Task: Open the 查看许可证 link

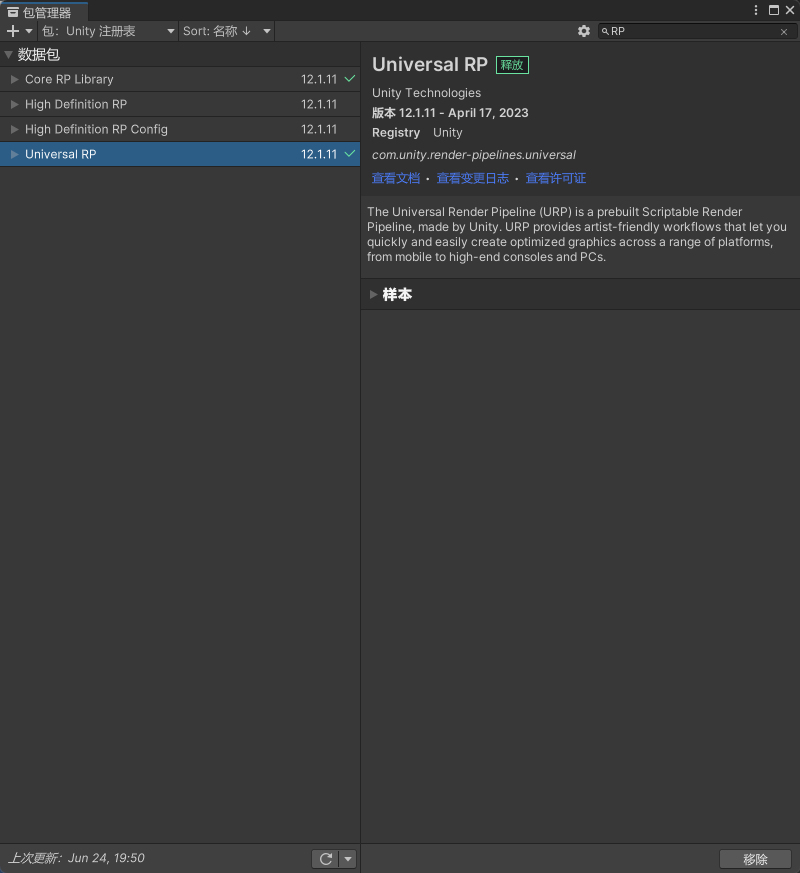Action: coord(556,178)
